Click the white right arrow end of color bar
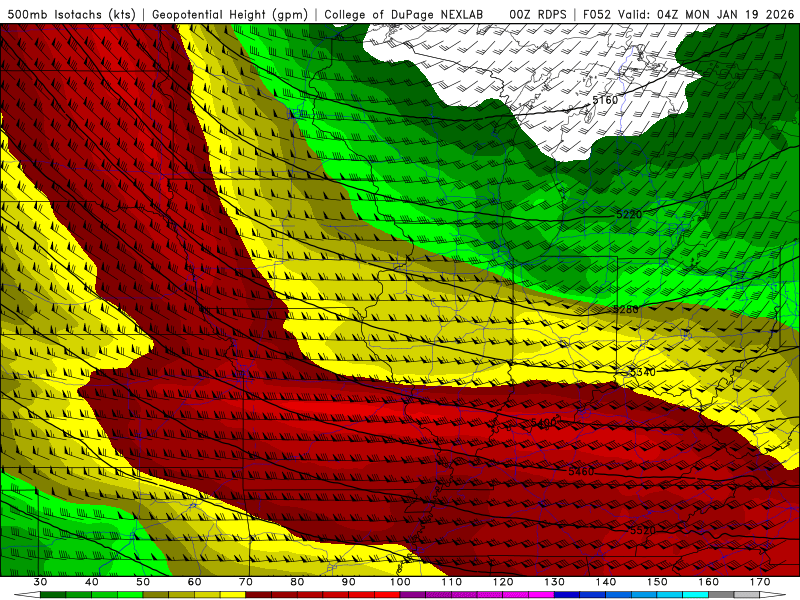The image size is (800, 600). point(773,595)
